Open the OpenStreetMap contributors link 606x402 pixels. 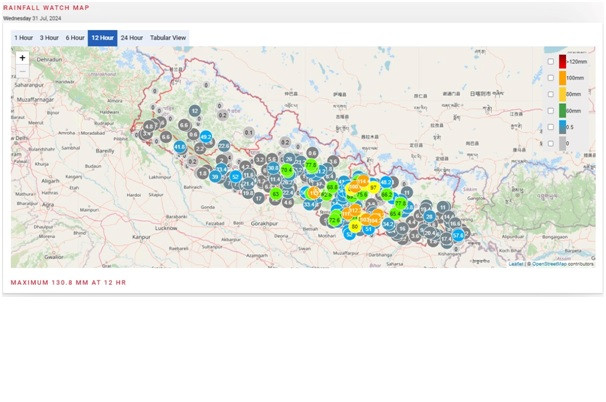[562, 264]
